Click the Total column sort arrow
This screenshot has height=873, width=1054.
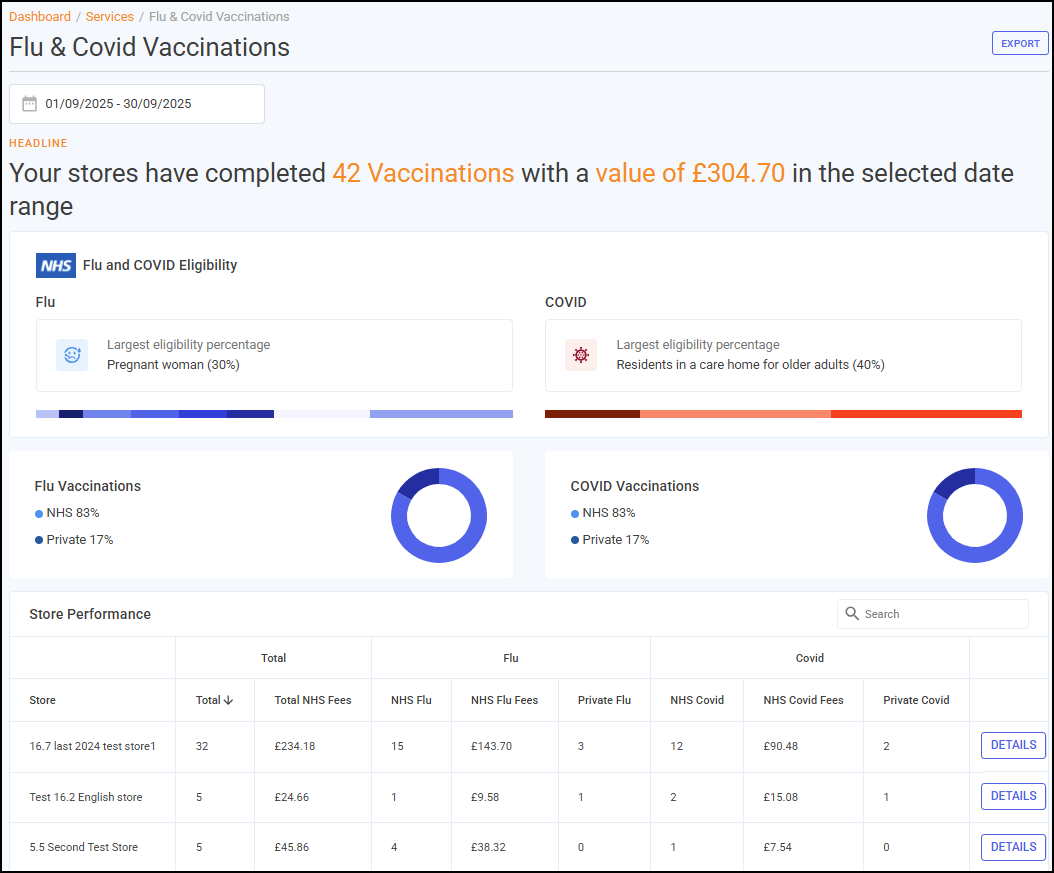[x=229, y=700]
